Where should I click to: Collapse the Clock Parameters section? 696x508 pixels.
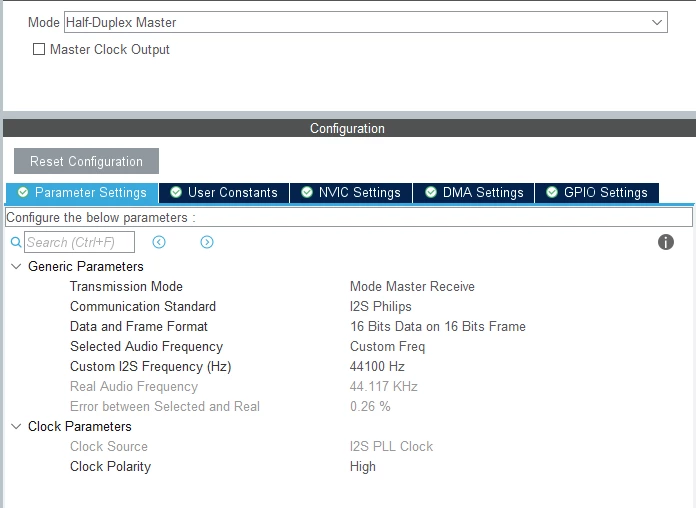coord(16,426)
